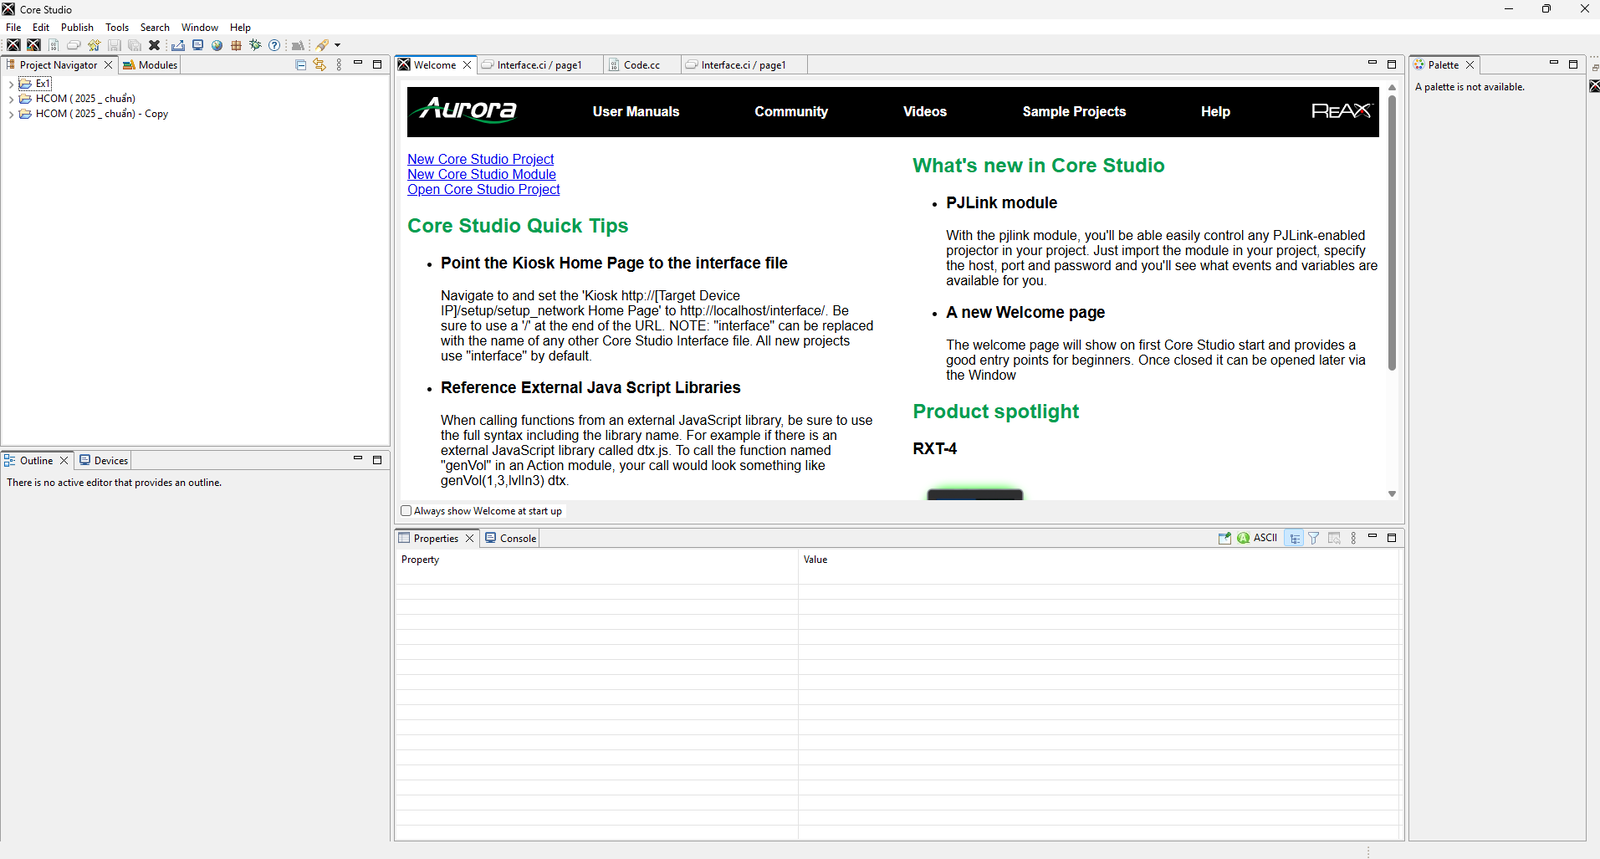The height and width of the screenshot is (859, 1600).
Task: Click Open Core Studio Project link
Action: tap(483, 189)
